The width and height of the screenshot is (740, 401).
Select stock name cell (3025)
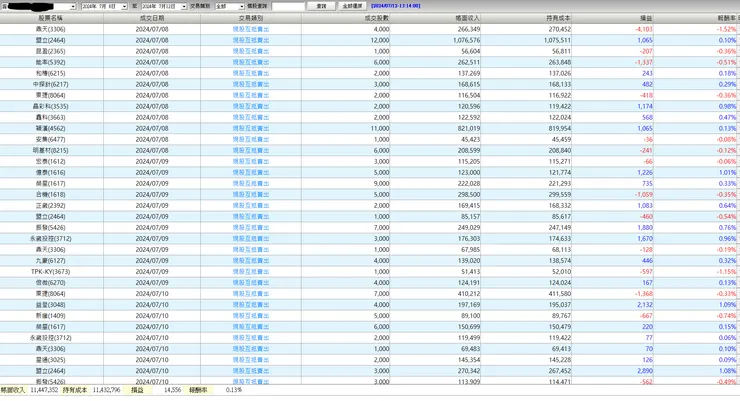click(50, 360)
